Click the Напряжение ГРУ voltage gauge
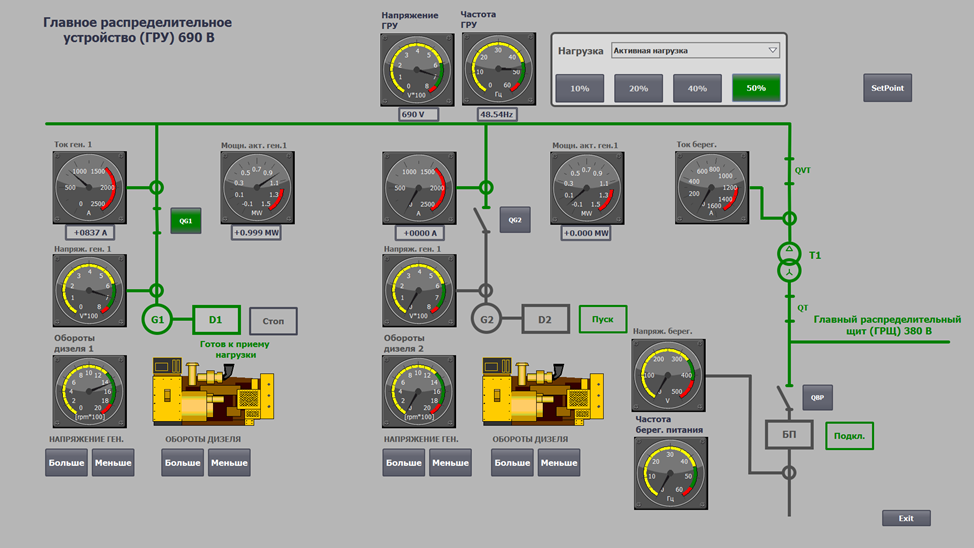 [x=417, y=70]
